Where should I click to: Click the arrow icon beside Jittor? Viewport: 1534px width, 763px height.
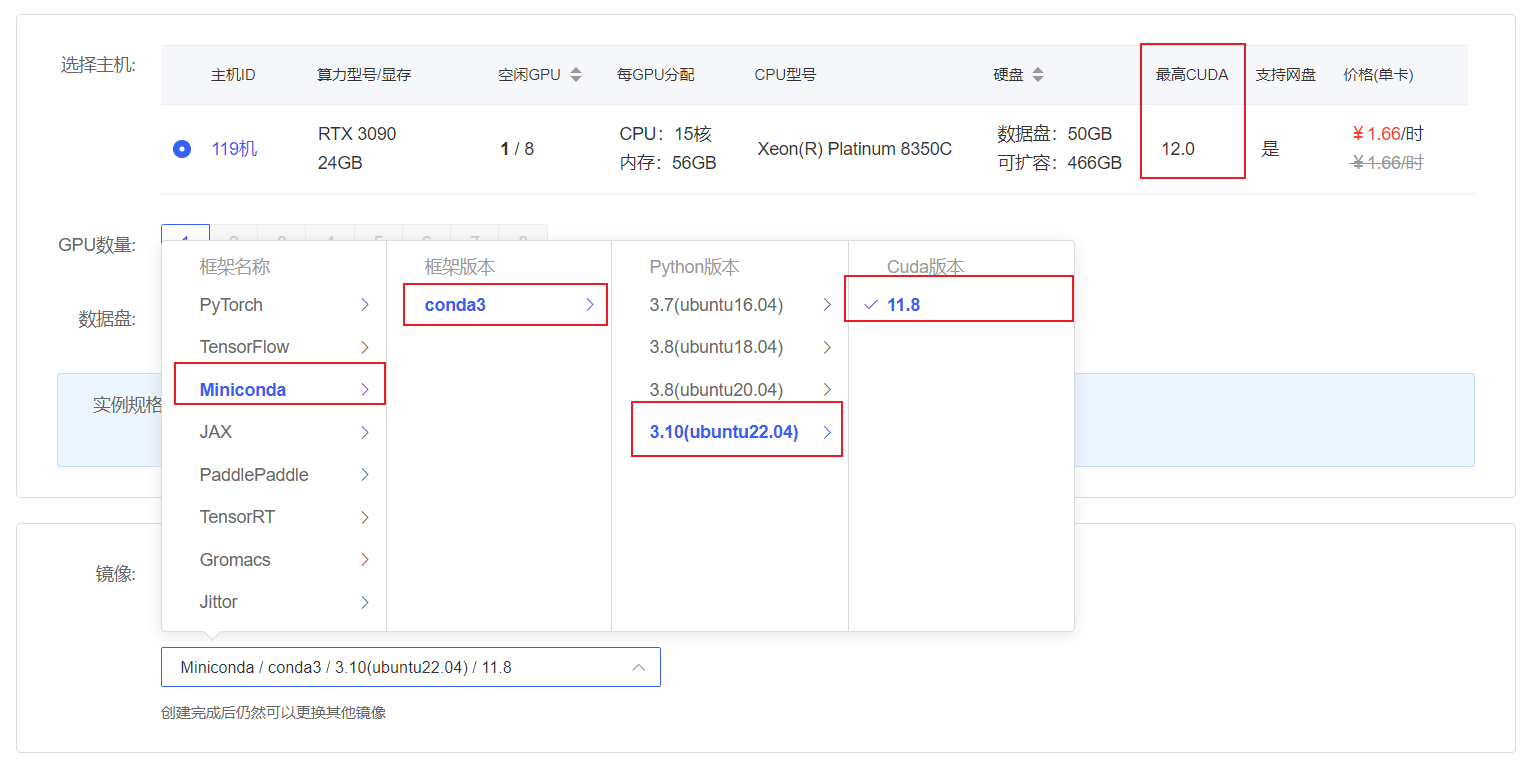point(365,602)
